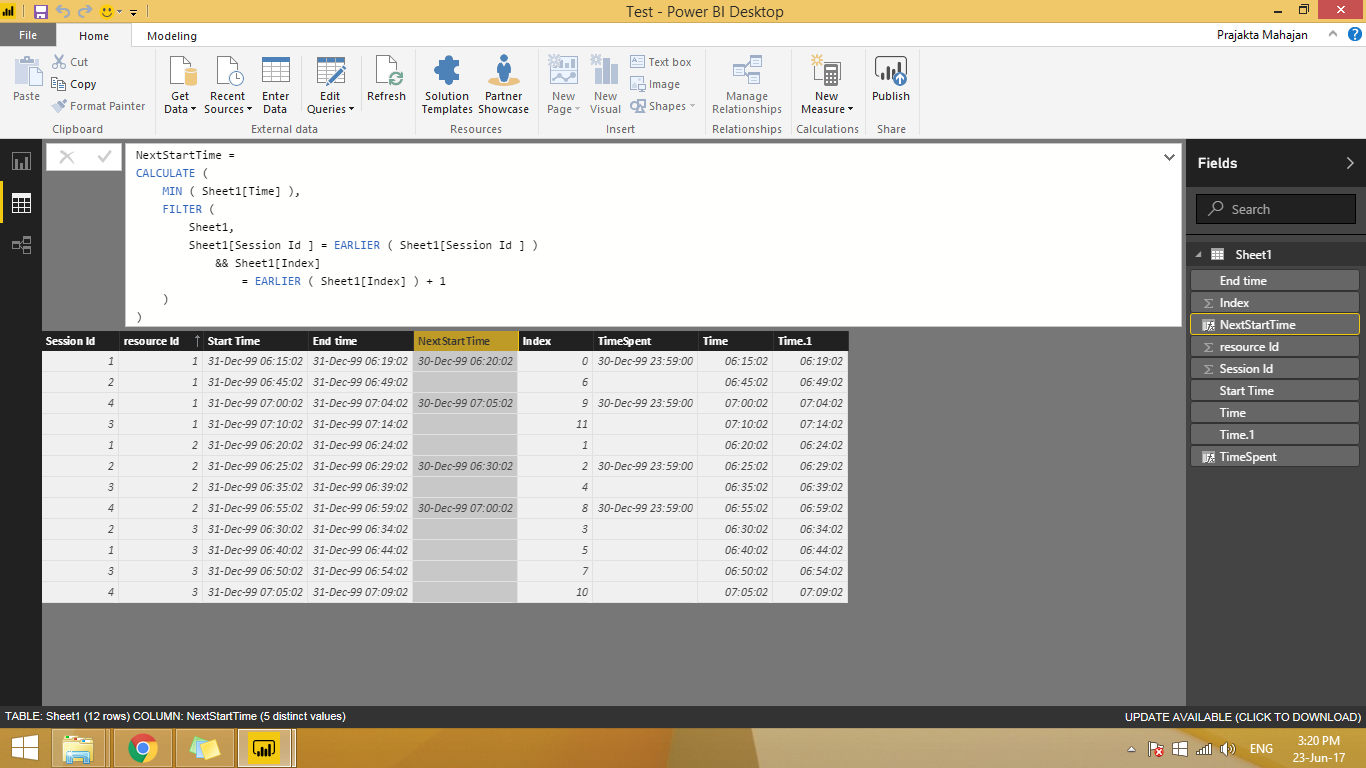Expand the ribbon chevron near user name

point(1331,35)
